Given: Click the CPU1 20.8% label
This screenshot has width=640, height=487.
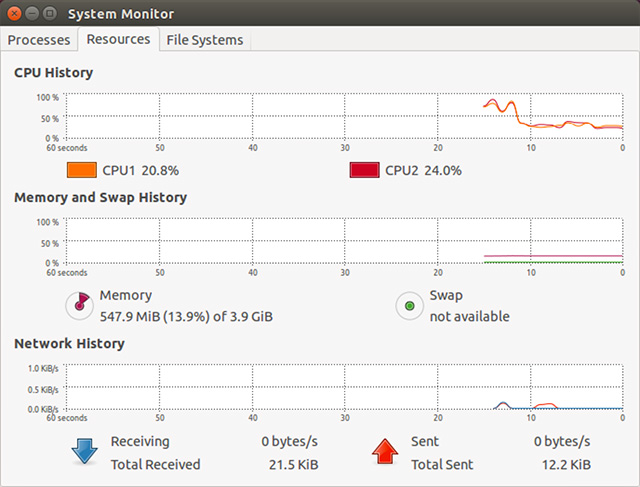Looking at the screenshot, I should pyautogui.click(x=140, y=170).
